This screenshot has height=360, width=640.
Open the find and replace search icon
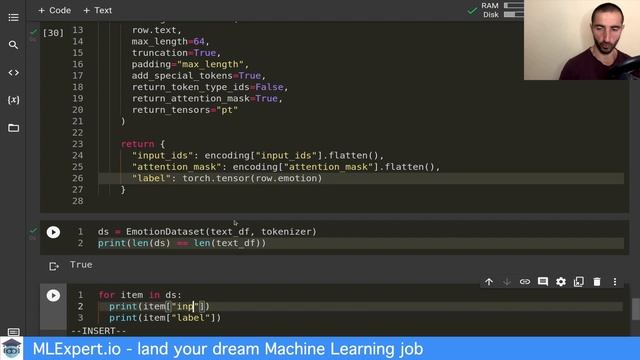click(13, 45)
